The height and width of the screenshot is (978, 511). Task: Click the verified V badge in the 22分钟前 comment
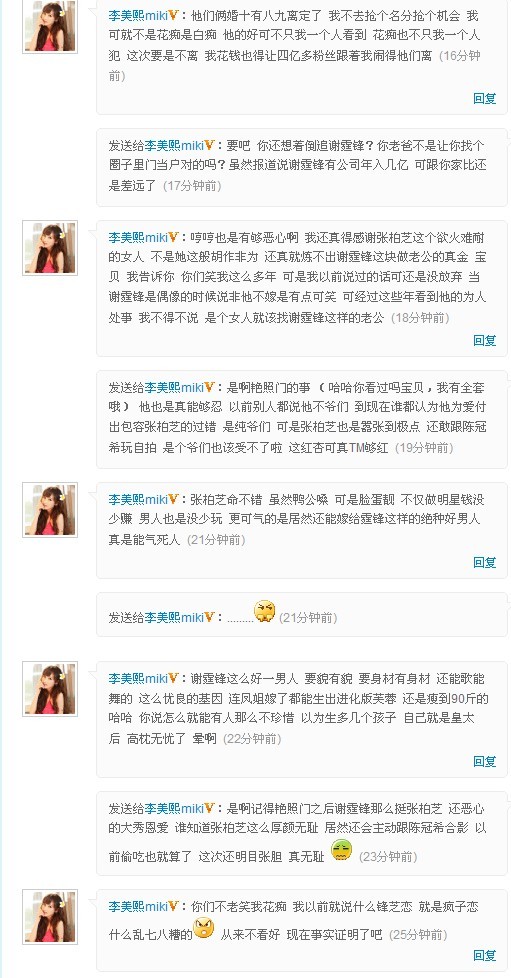coord(174,678)
